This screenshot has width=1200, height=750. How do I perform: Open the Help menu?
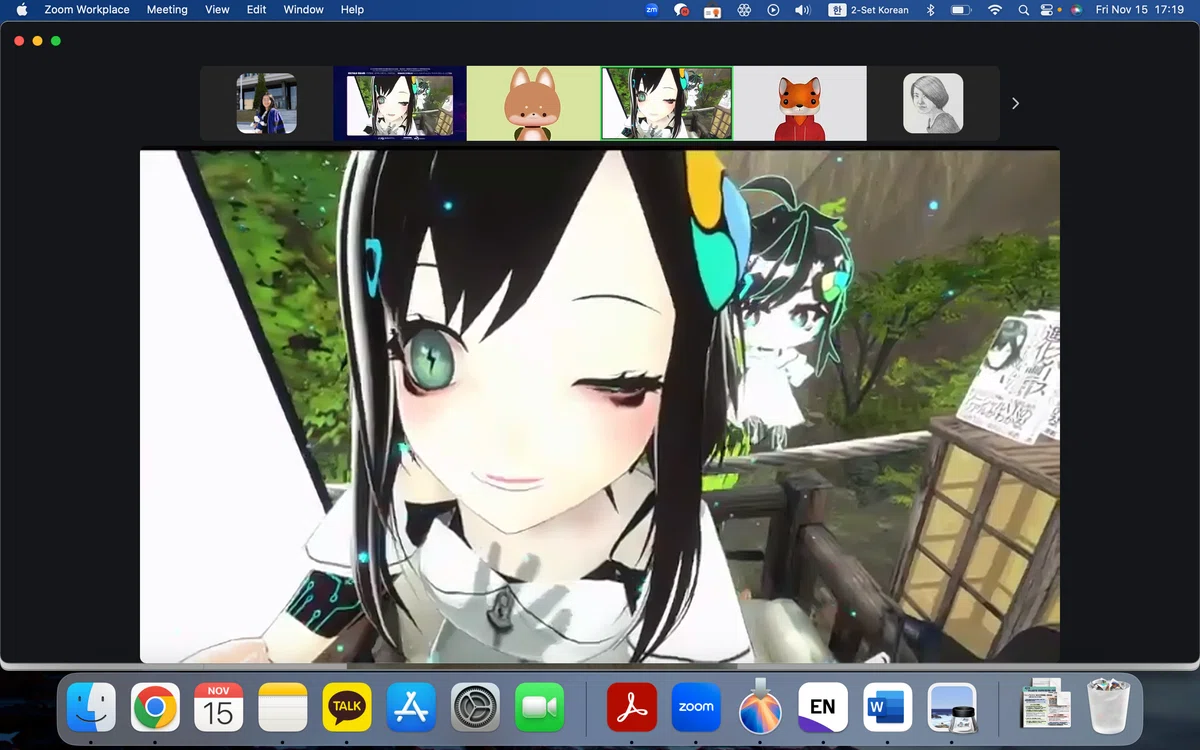point(352,9)
